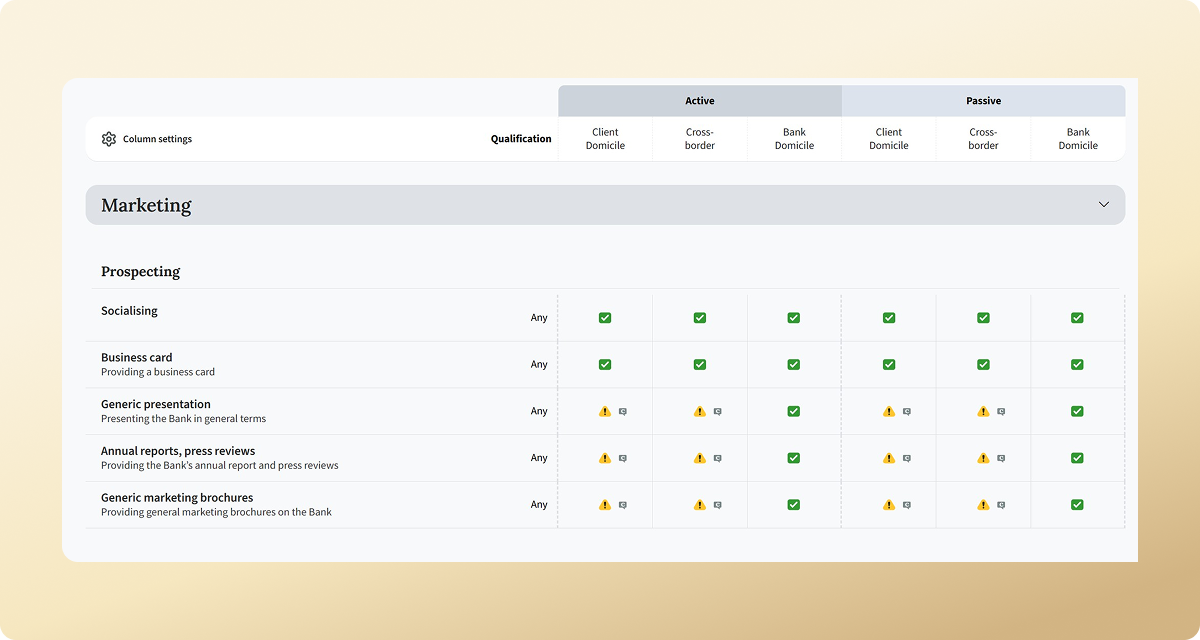This screenshot has width=1200, height=640.
Task: Open comment icon for Generic presentation, Active Cross-border
Action: (717, 412)
